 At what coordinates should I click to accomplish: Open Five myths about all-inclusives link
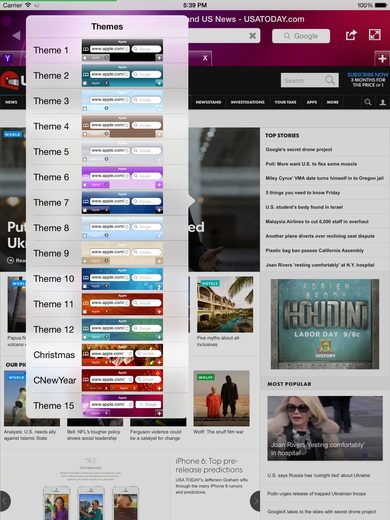pos(218,341)
